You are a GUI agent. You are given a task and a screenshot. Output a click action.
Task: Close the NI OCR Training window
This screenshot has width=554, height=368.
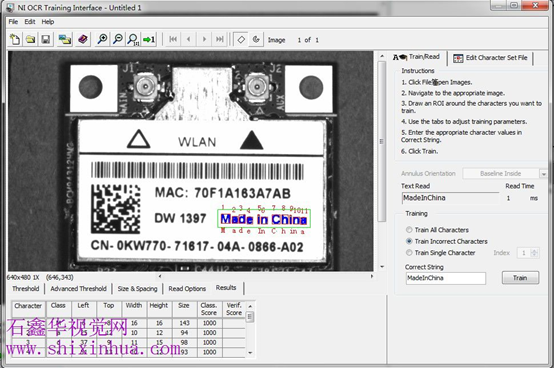535,5
